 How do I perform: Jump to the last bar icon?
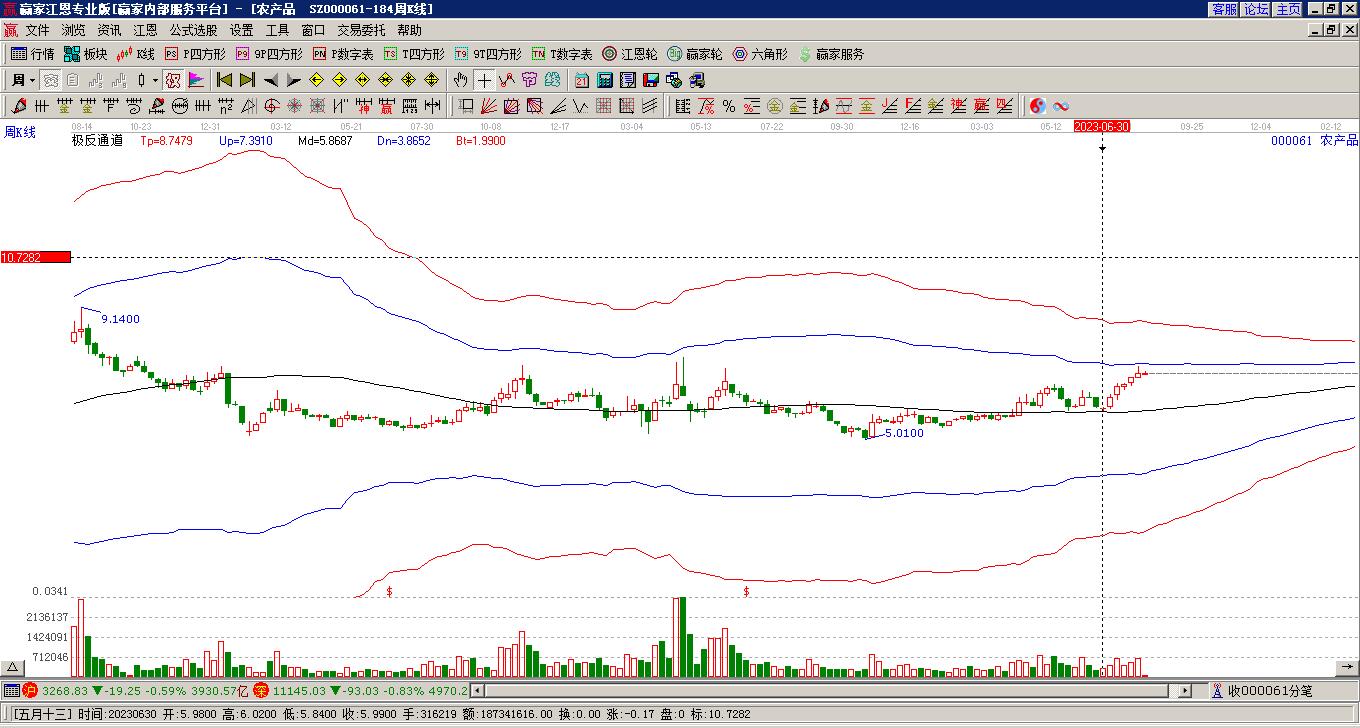(x=247, y=80)
